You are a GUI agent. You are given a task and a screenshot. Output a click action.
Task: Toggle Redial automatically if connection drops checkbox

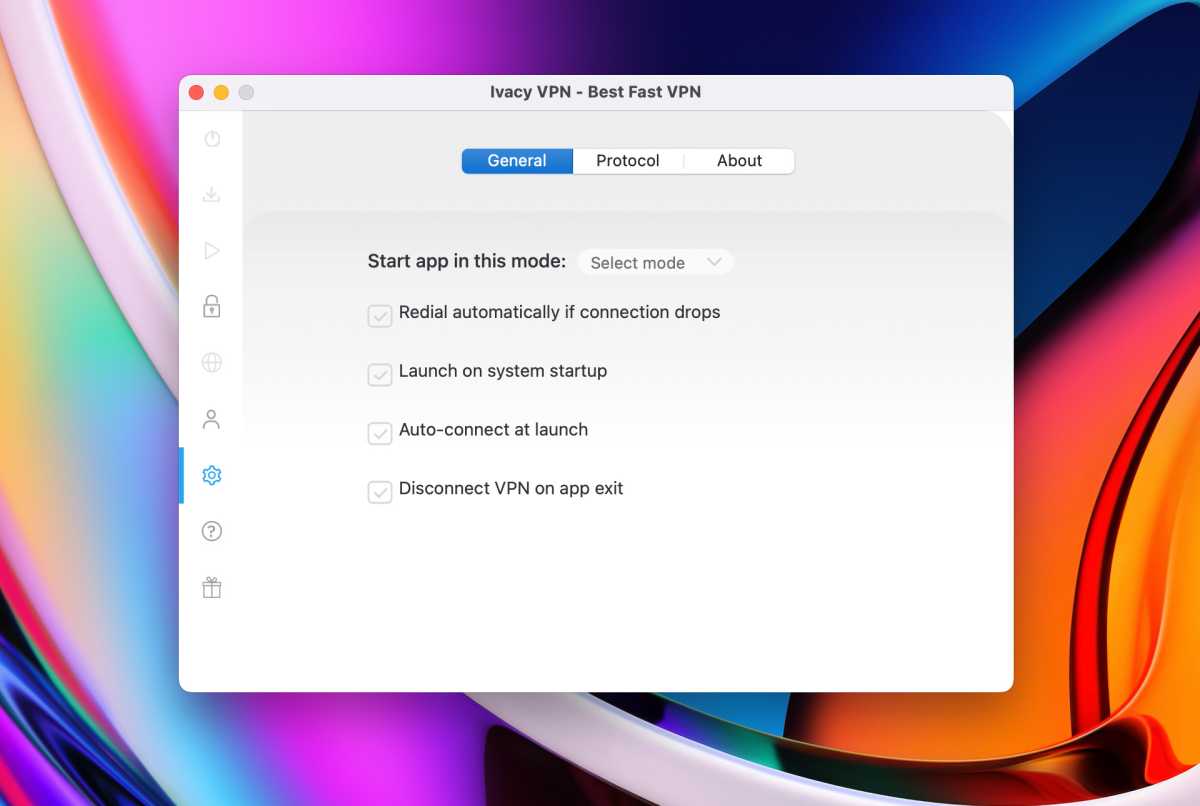[x=380, y=316]
